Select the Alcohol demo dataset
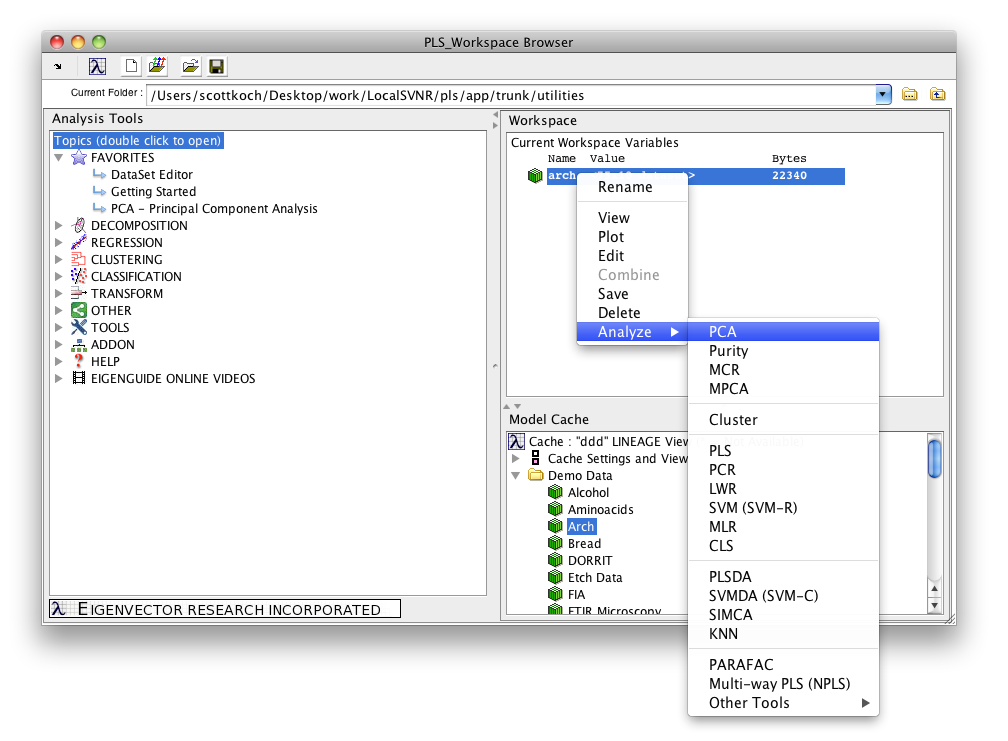Image resolution: width=1008 pixels, height=741 pixels. pyautogui.click(x=588, y=493)
